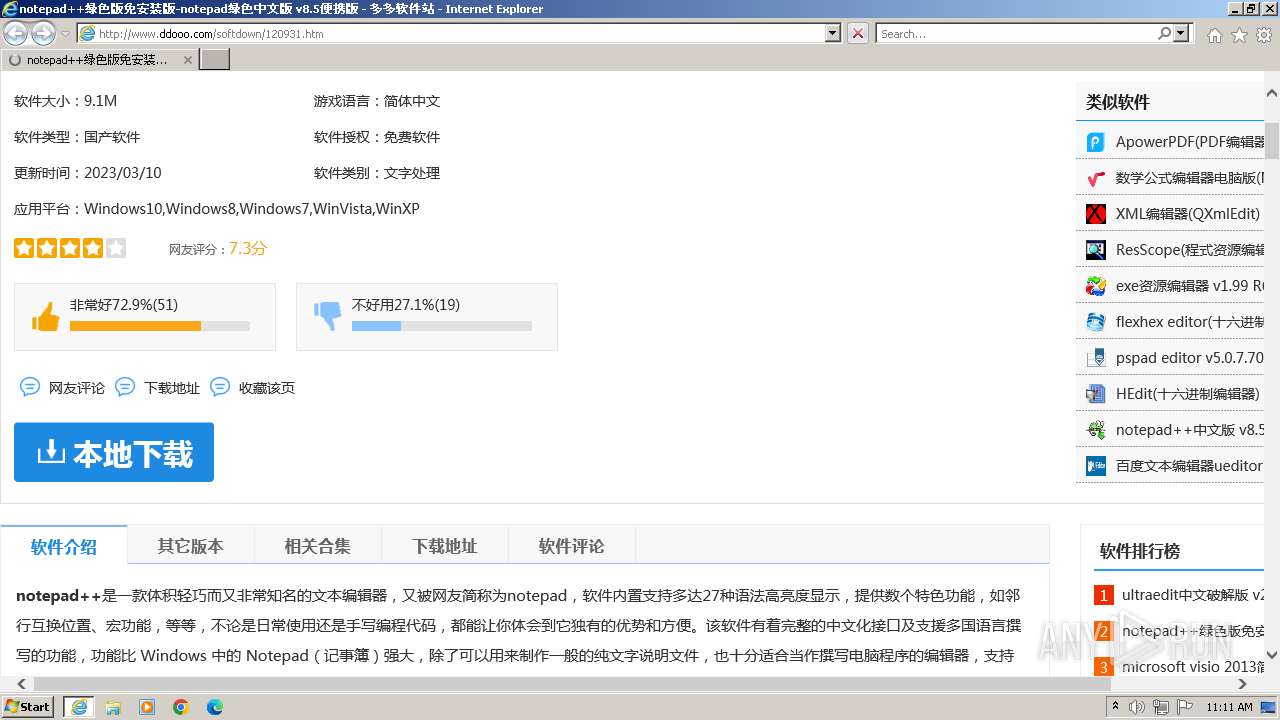This screenshot has width=1280, height=720.
Task: Open the 下载地址 link beside the speech bubble
Action: pyautogui.click(x=172, y=388)
